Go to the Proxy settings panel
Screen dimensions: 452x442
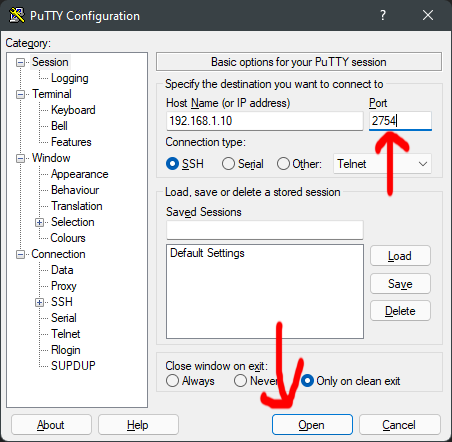(64, 286)
